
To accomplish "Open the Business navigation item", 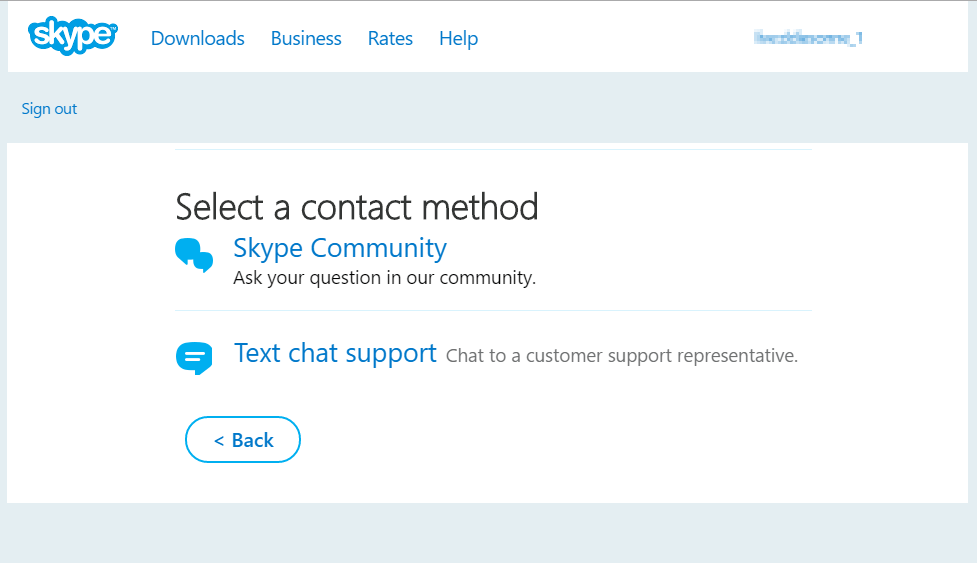I will [306, 39].
